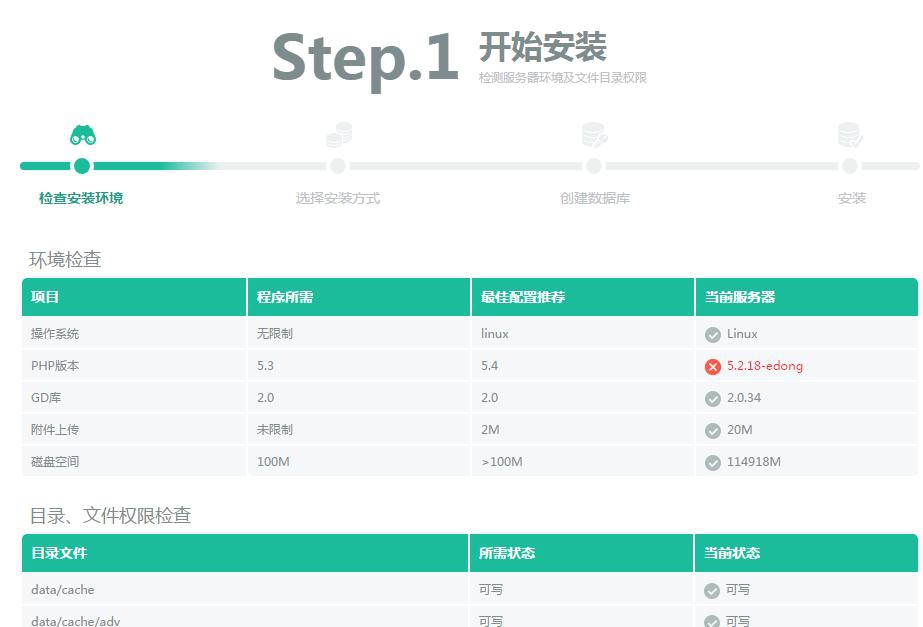Click the grey progress dot above 创建数据库
The image size is (923, 627).
[x=594, y=166]
